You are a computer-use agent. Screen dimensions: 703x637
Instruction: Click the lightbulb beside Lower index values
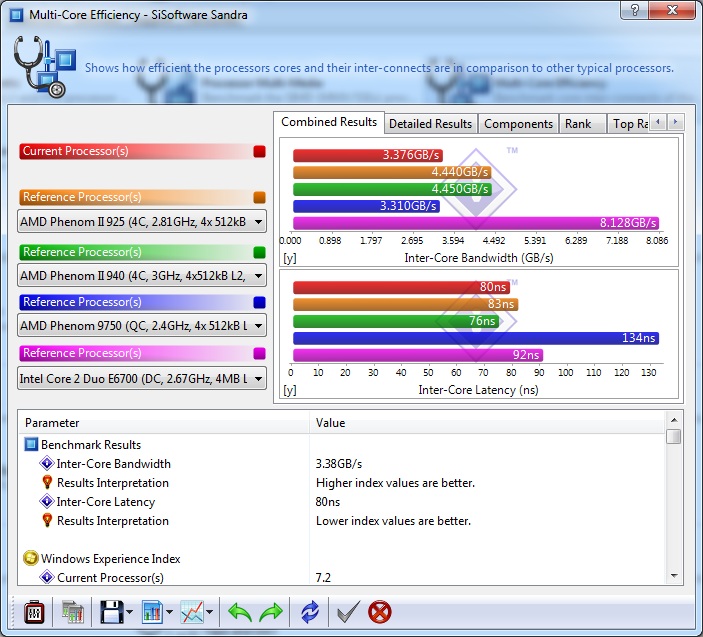click(x=47, y=520)
